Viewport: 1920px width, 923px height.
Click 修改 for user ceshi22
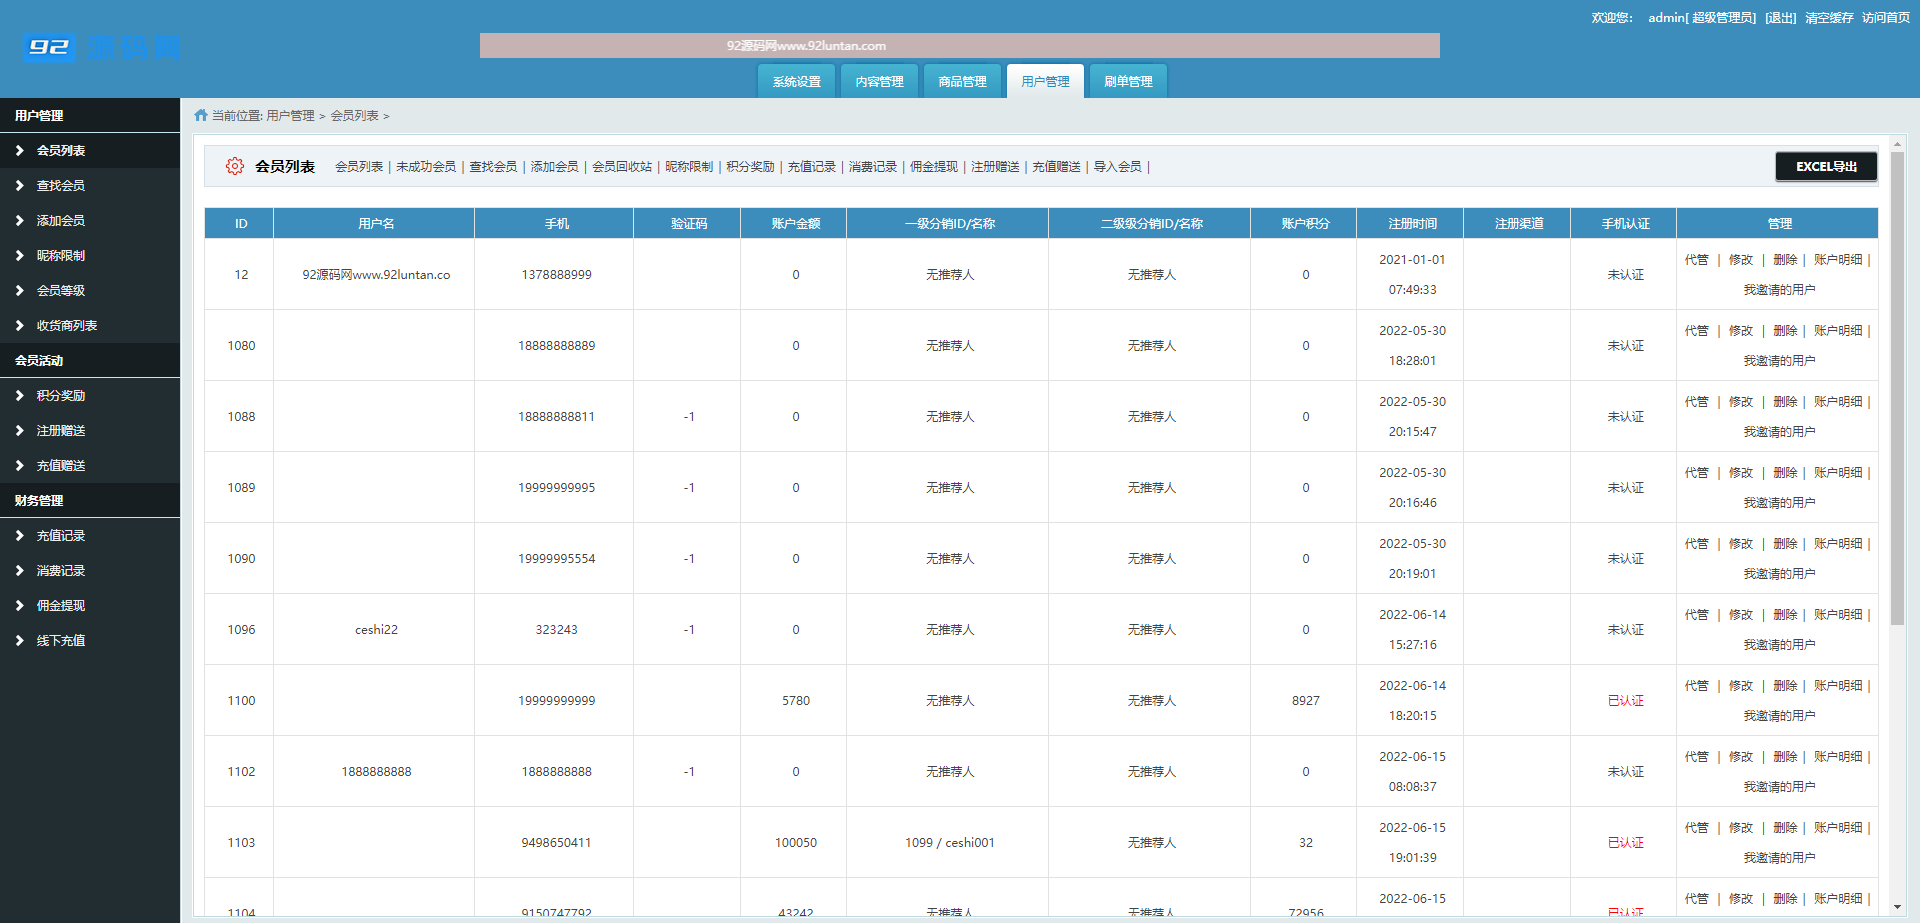point(1741,614)
